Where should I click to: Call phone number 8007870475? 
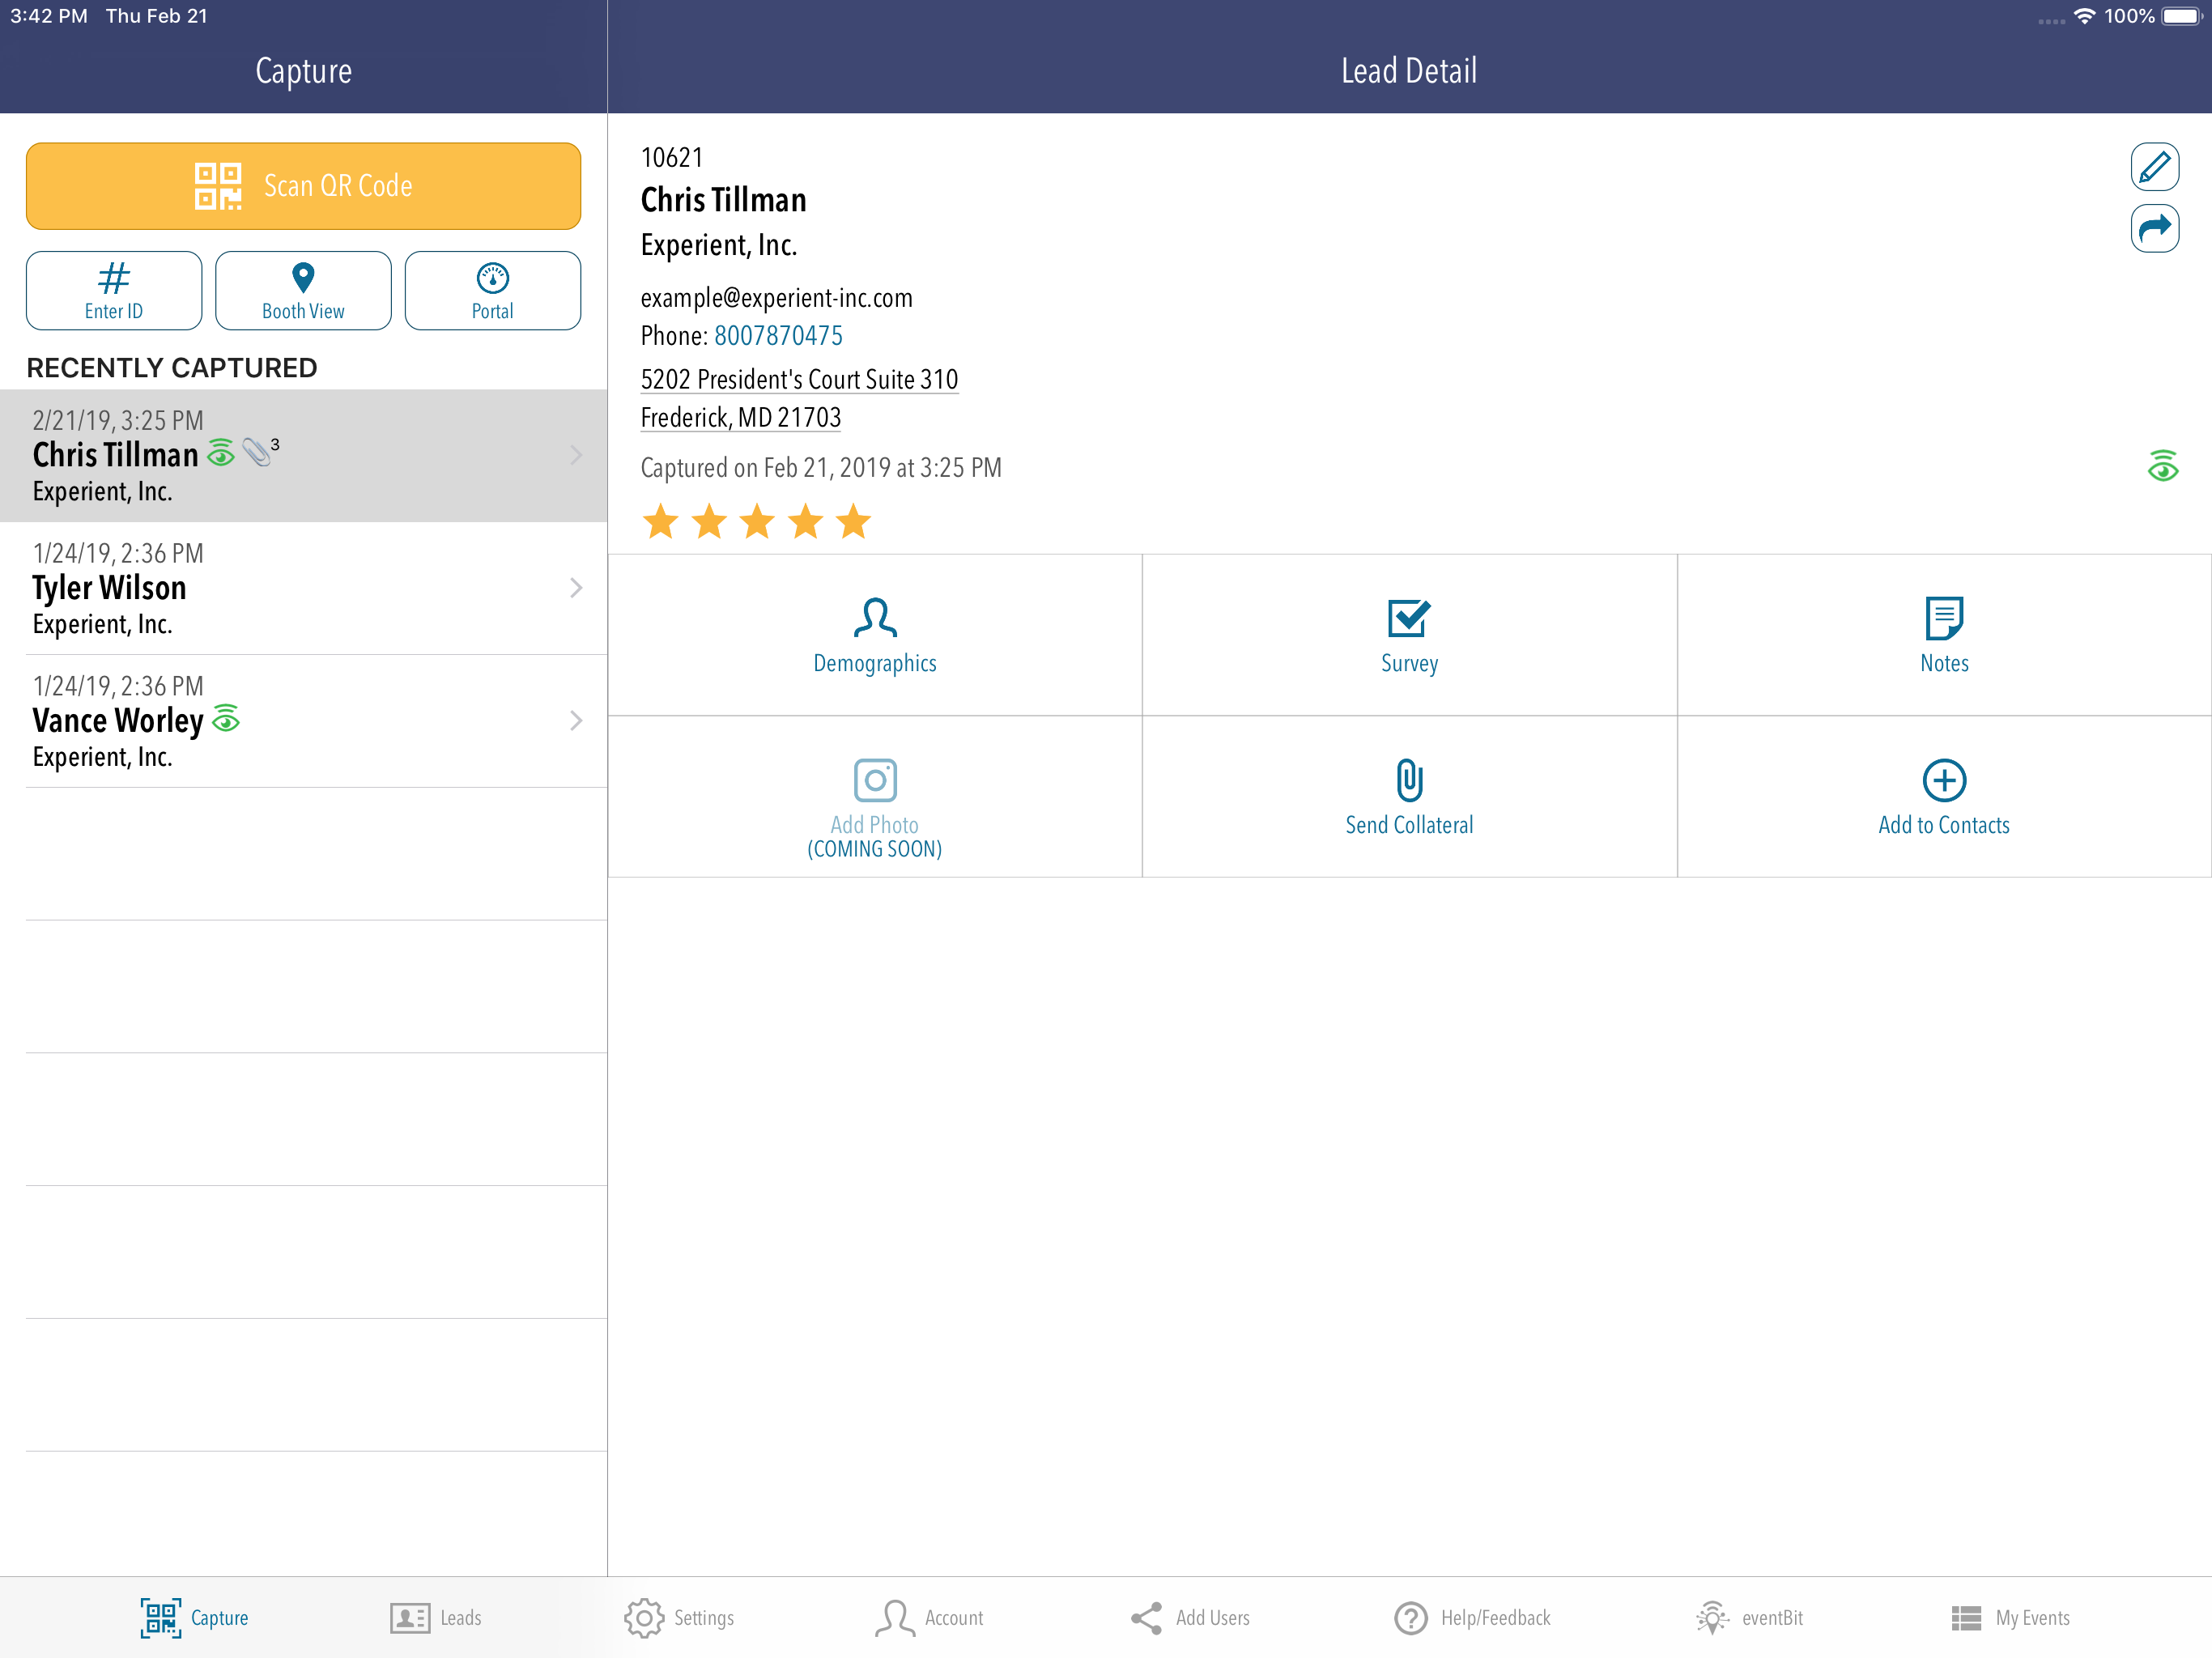[x=778, y=336]
